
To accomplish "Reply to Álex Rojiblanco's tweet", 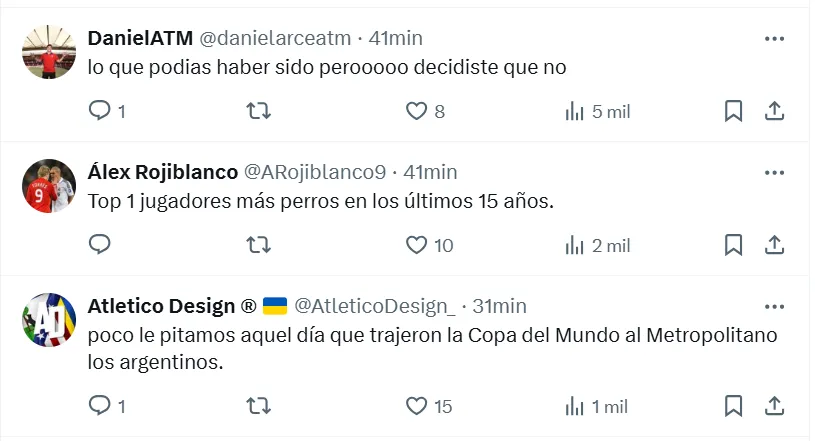I will tap(100, 244).
